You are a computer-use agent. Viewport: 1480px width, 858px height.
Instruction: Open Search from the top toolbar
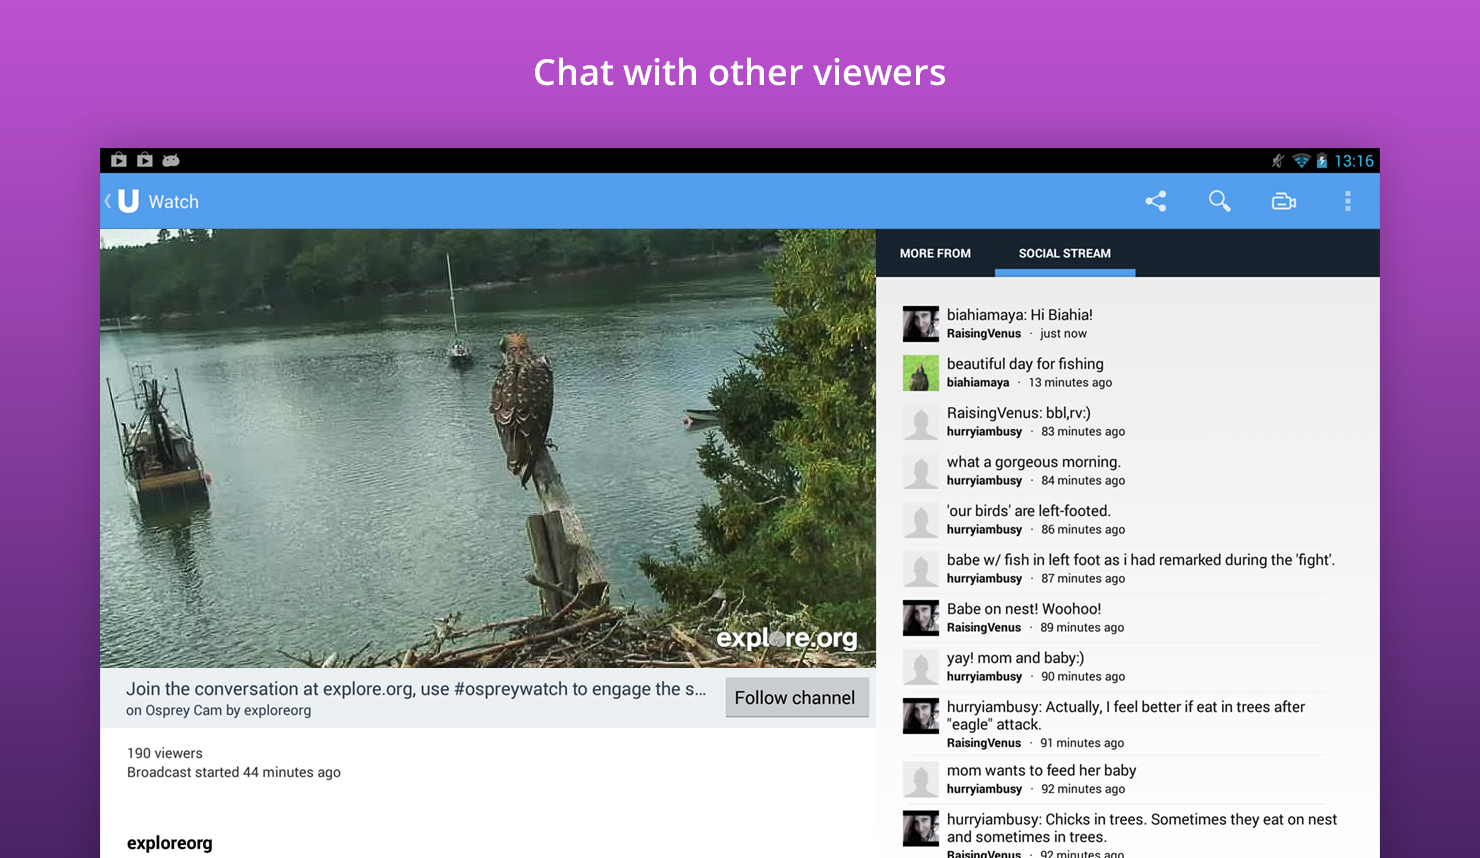(x=1219, y=201)
